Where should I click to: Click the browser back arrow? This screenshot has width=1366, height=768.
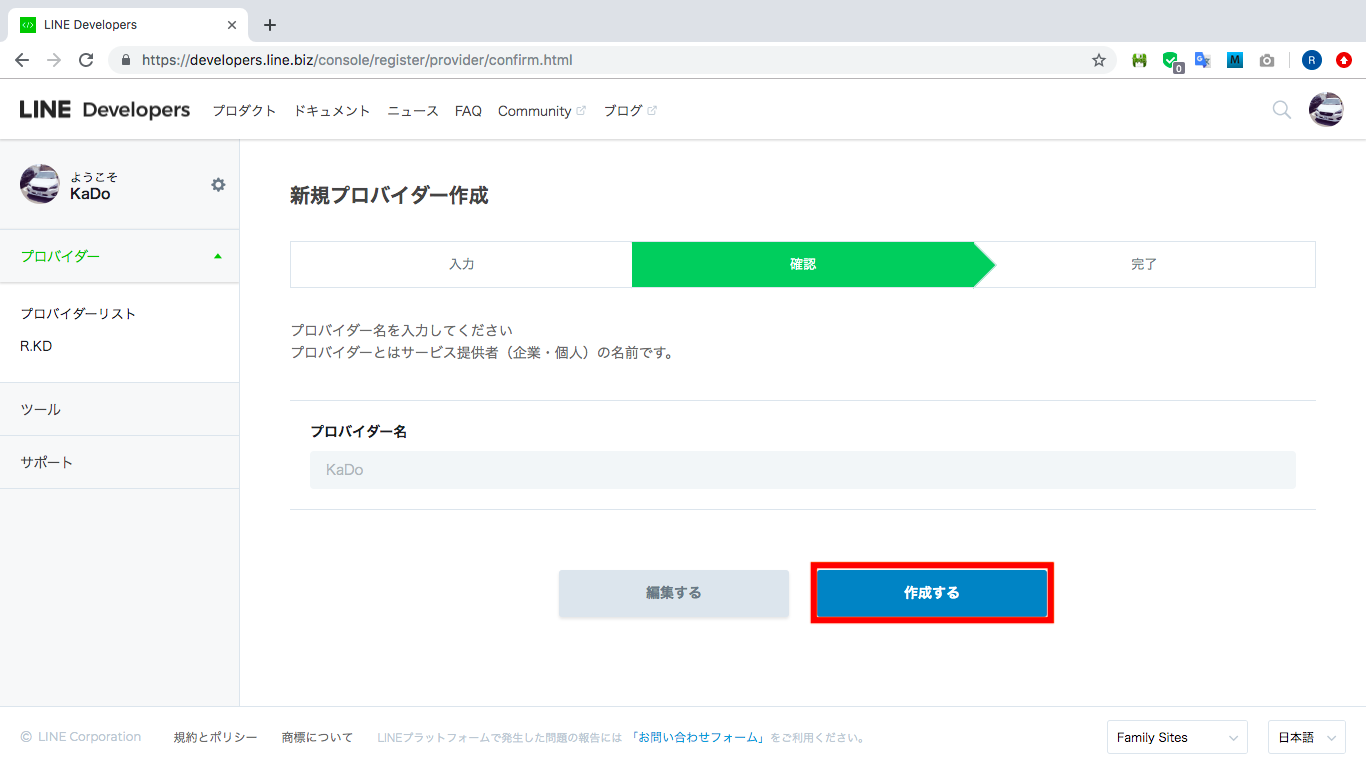tap(22, 60)
